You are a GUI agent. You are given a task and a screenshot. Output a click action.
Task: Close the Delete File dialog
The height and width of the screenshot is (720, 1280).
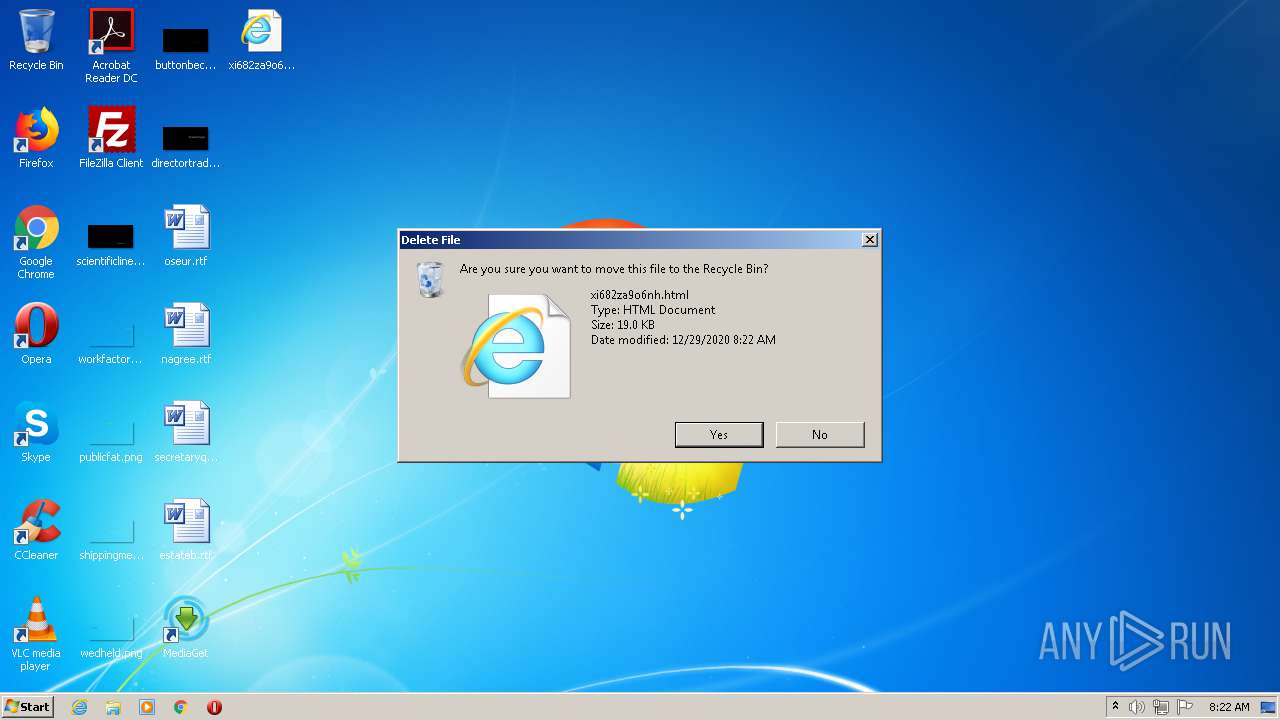(870, 240)
